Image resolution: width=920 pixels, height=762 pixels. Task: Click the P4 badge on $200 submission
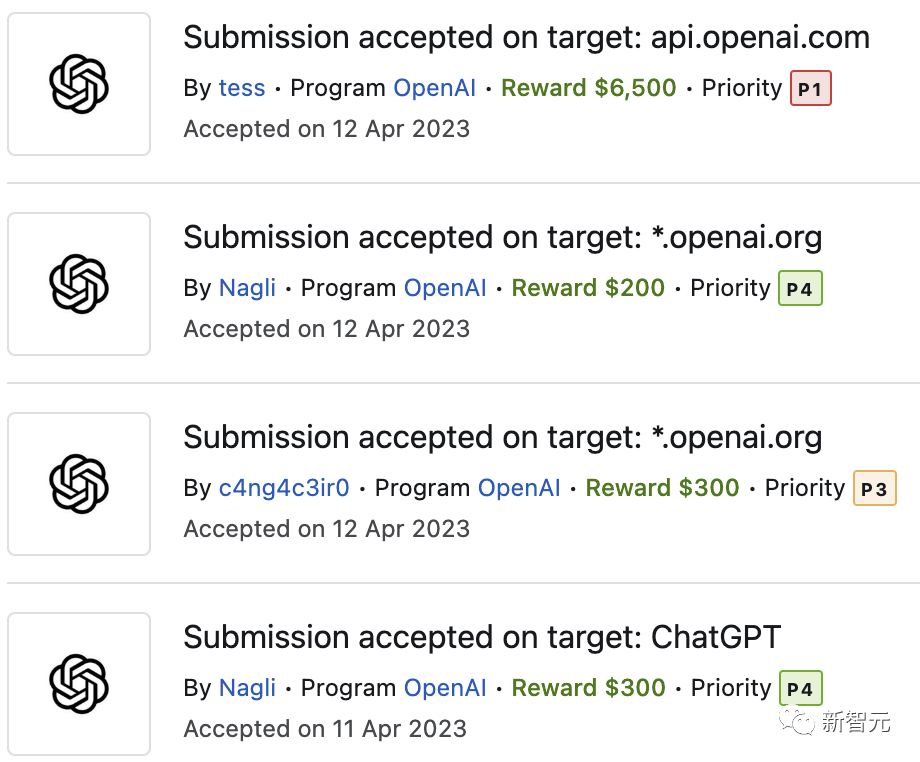800,288
